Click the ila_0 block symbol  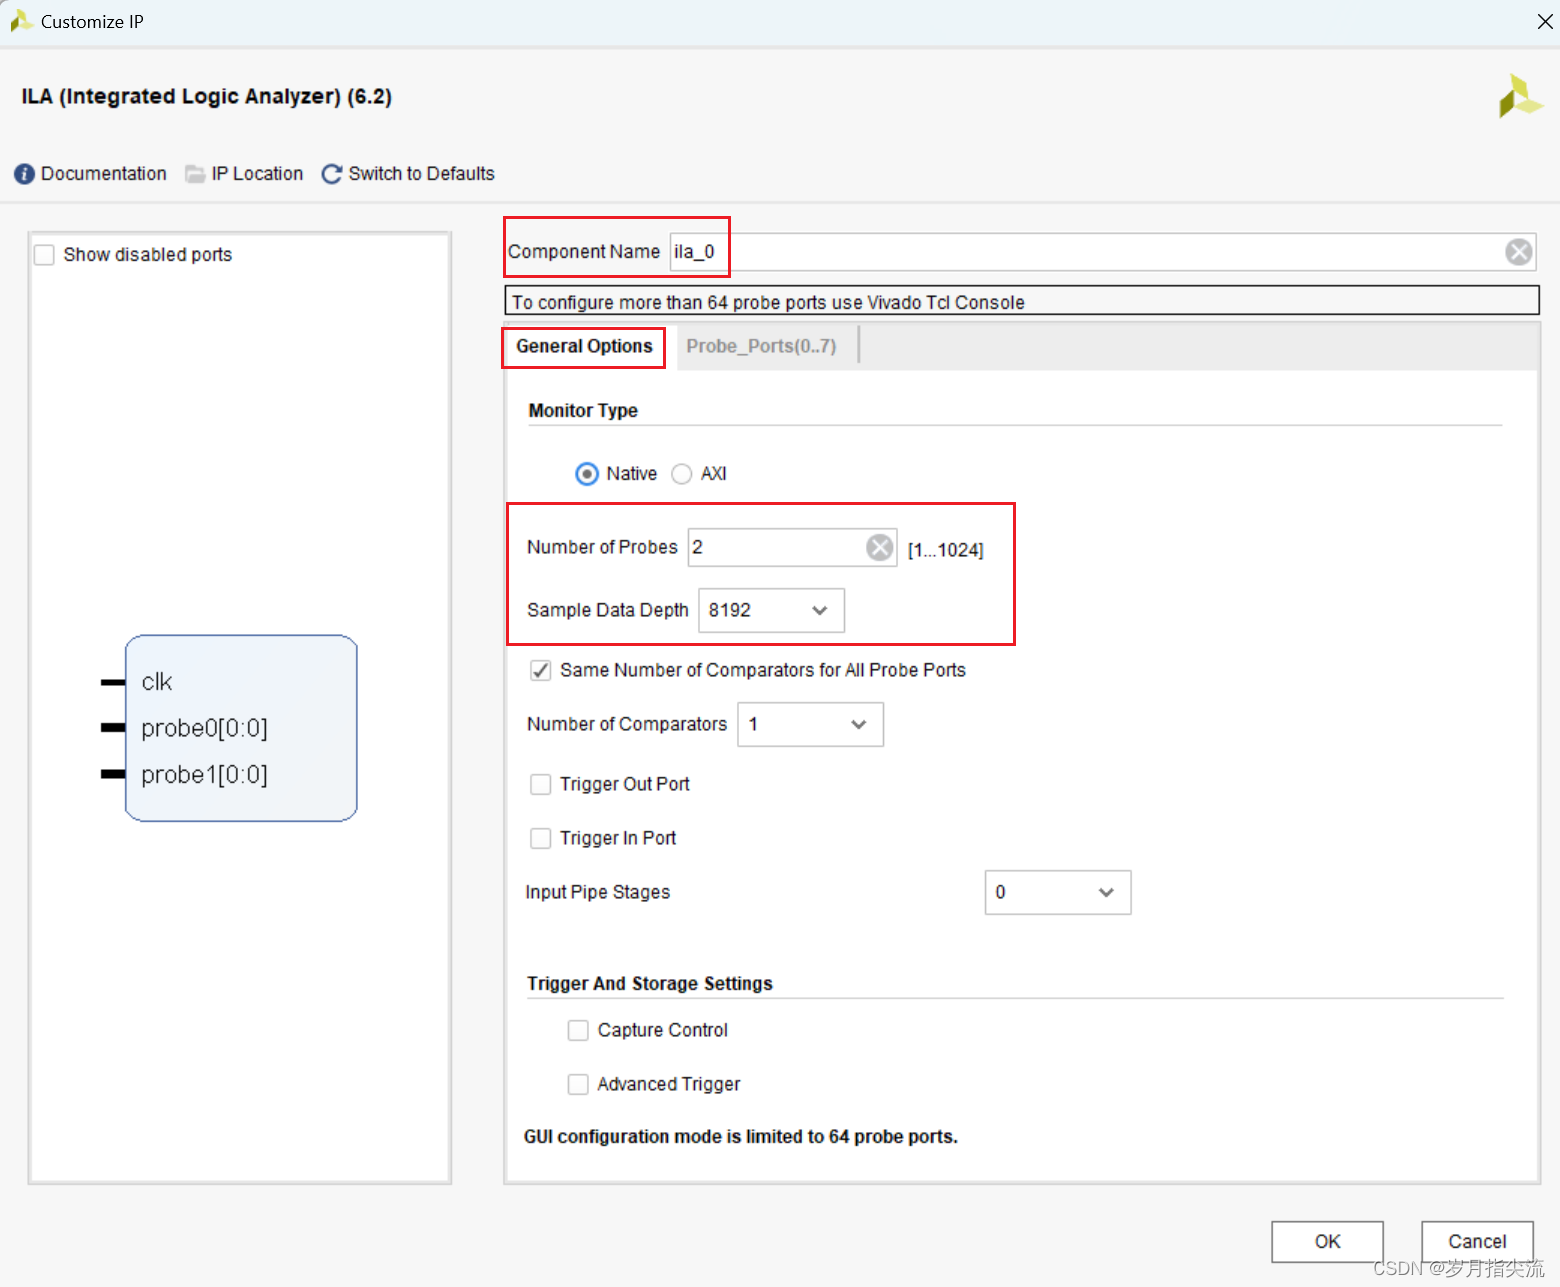(x=241, y=728)
